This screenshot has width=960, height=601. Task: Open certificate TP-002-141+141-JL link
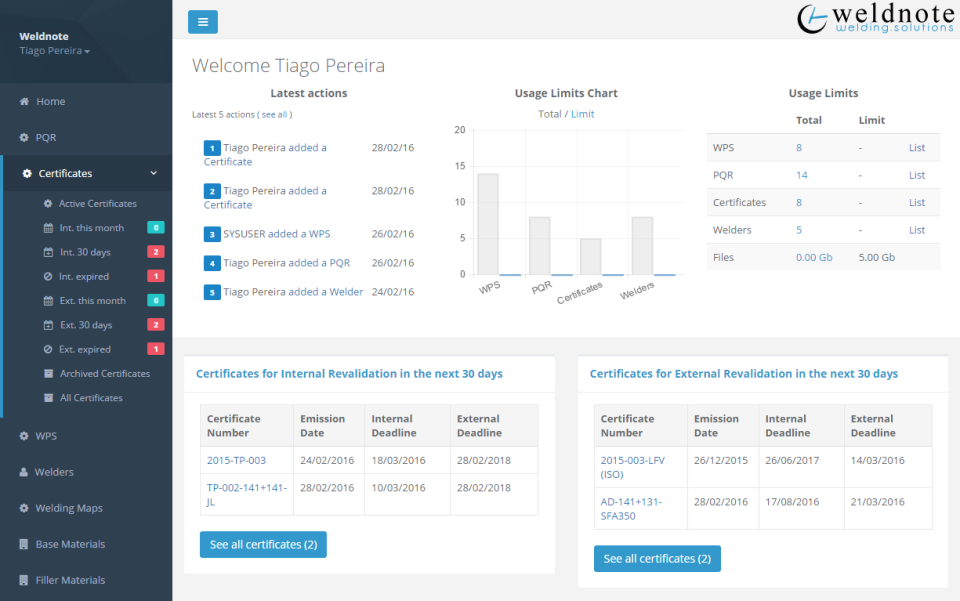click(247, 495)
